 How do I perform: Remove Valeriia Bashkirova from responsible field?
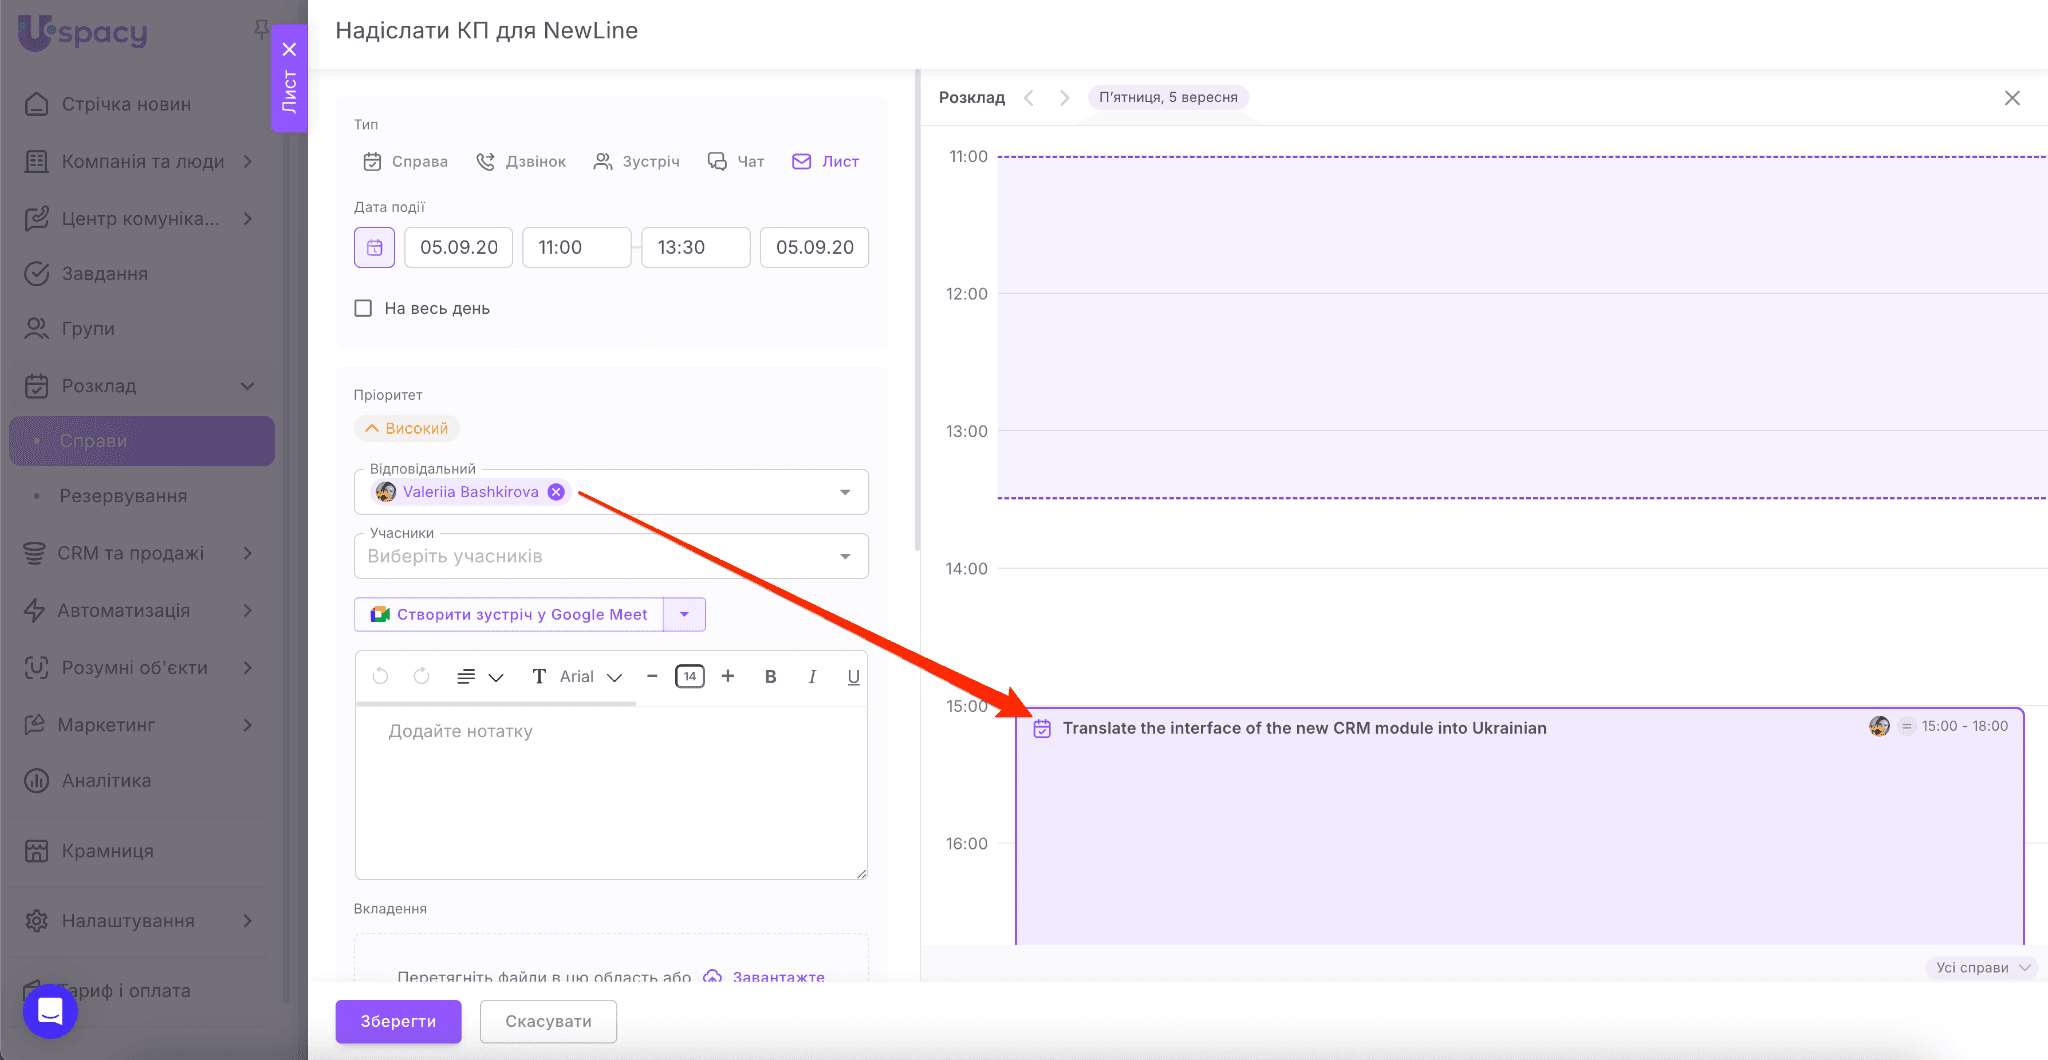tap(556, 492)
